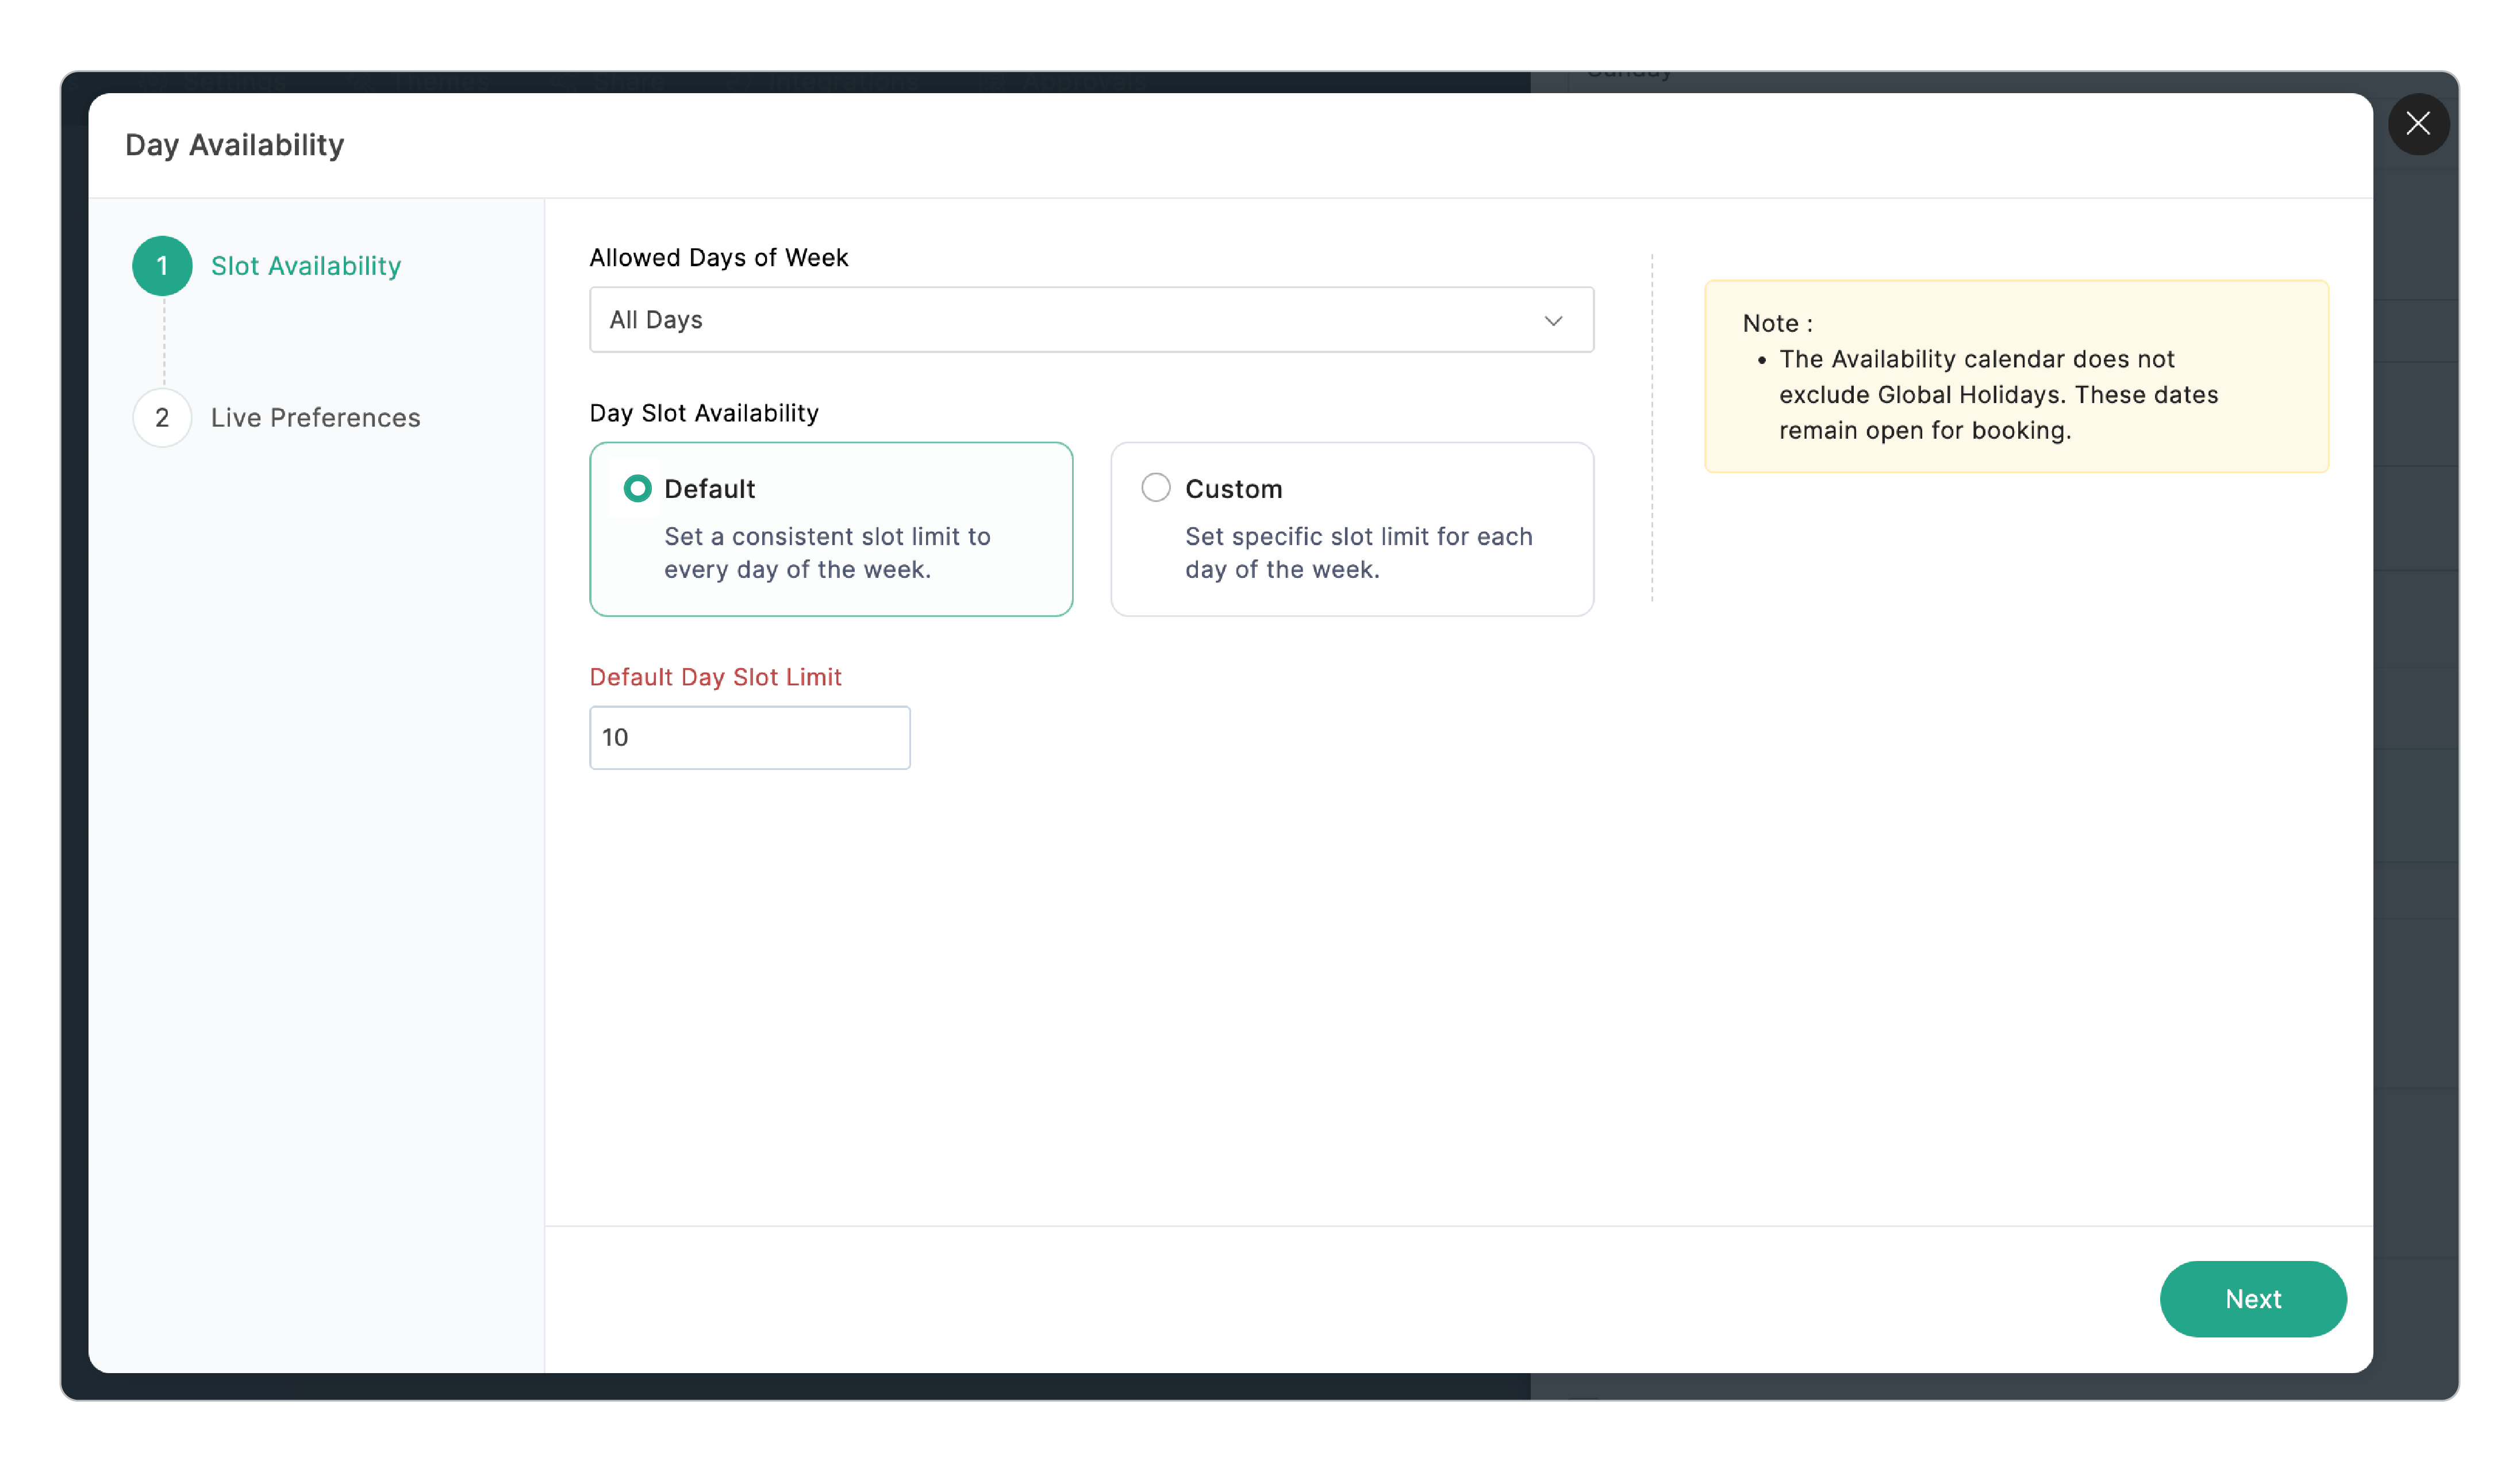This screenshot has height=1472, width=2520.
Task: Switch to Live Preferences step
Action: [316, 417]
